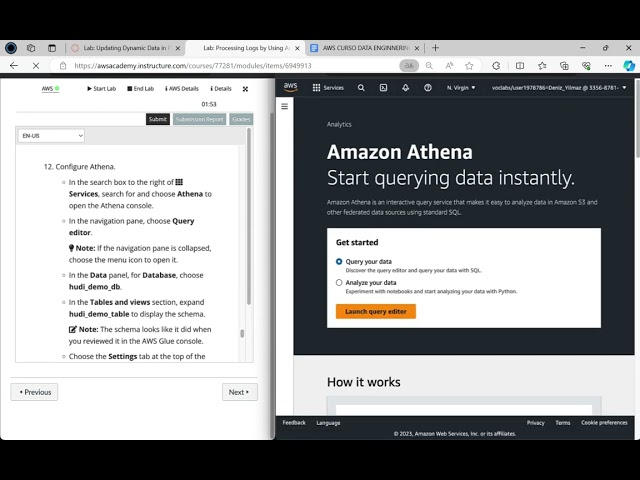640x480 pixels.
Task: Open the AWS console search
Action: click(x=361, y=87)
